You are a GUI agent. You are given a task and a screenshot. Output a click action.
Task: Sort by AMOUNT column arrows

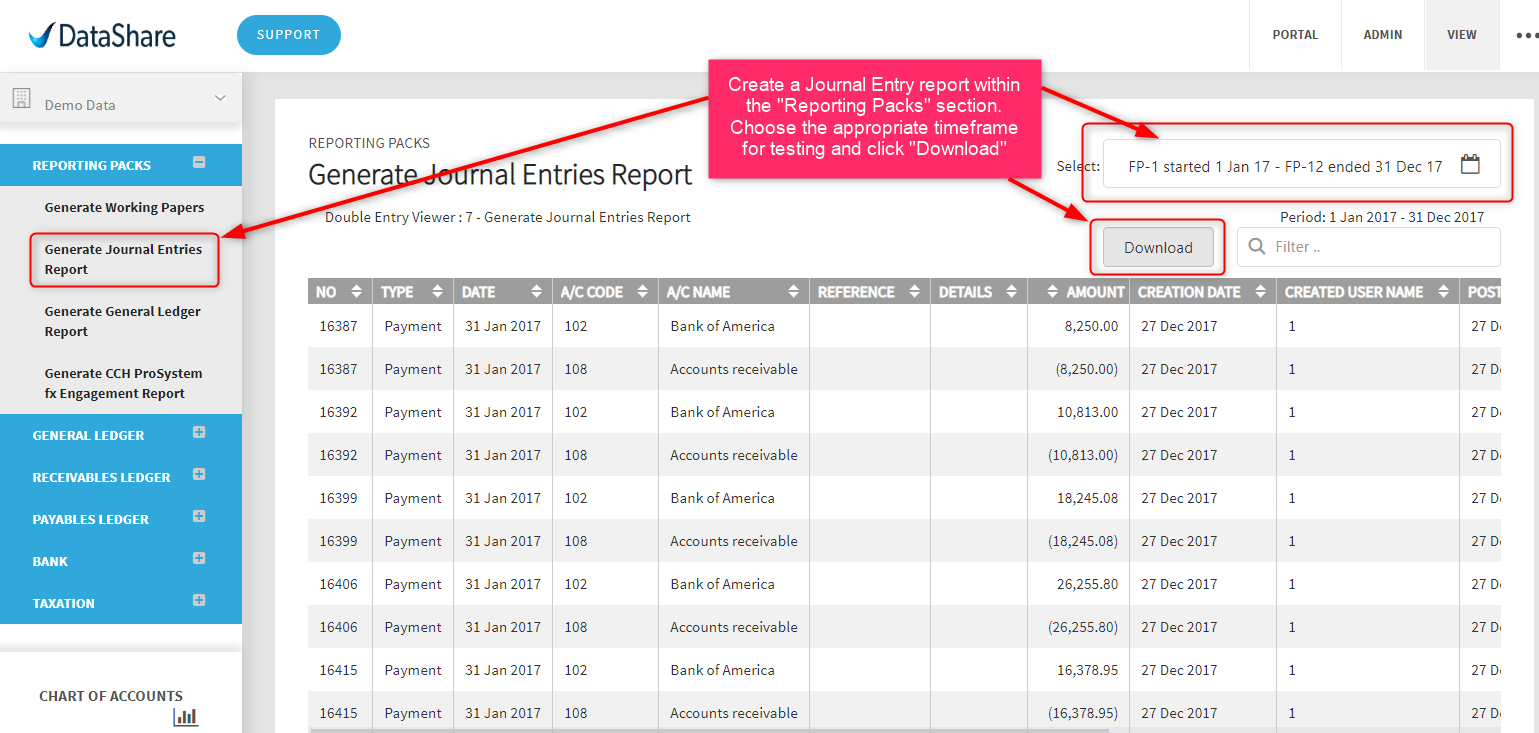(x=1052, y=292)
